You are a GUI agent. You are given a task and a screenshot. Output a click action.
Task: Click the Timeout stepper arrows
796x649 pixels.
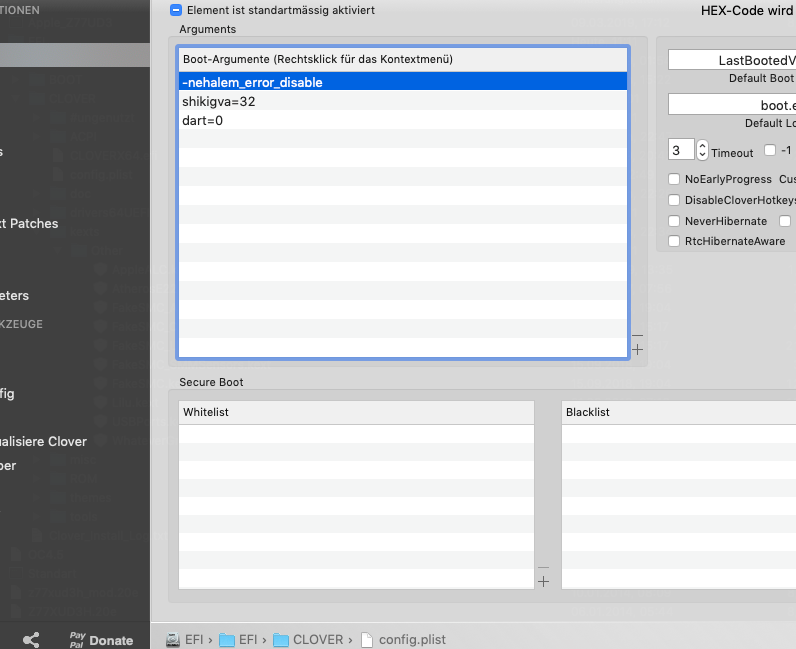702,150
